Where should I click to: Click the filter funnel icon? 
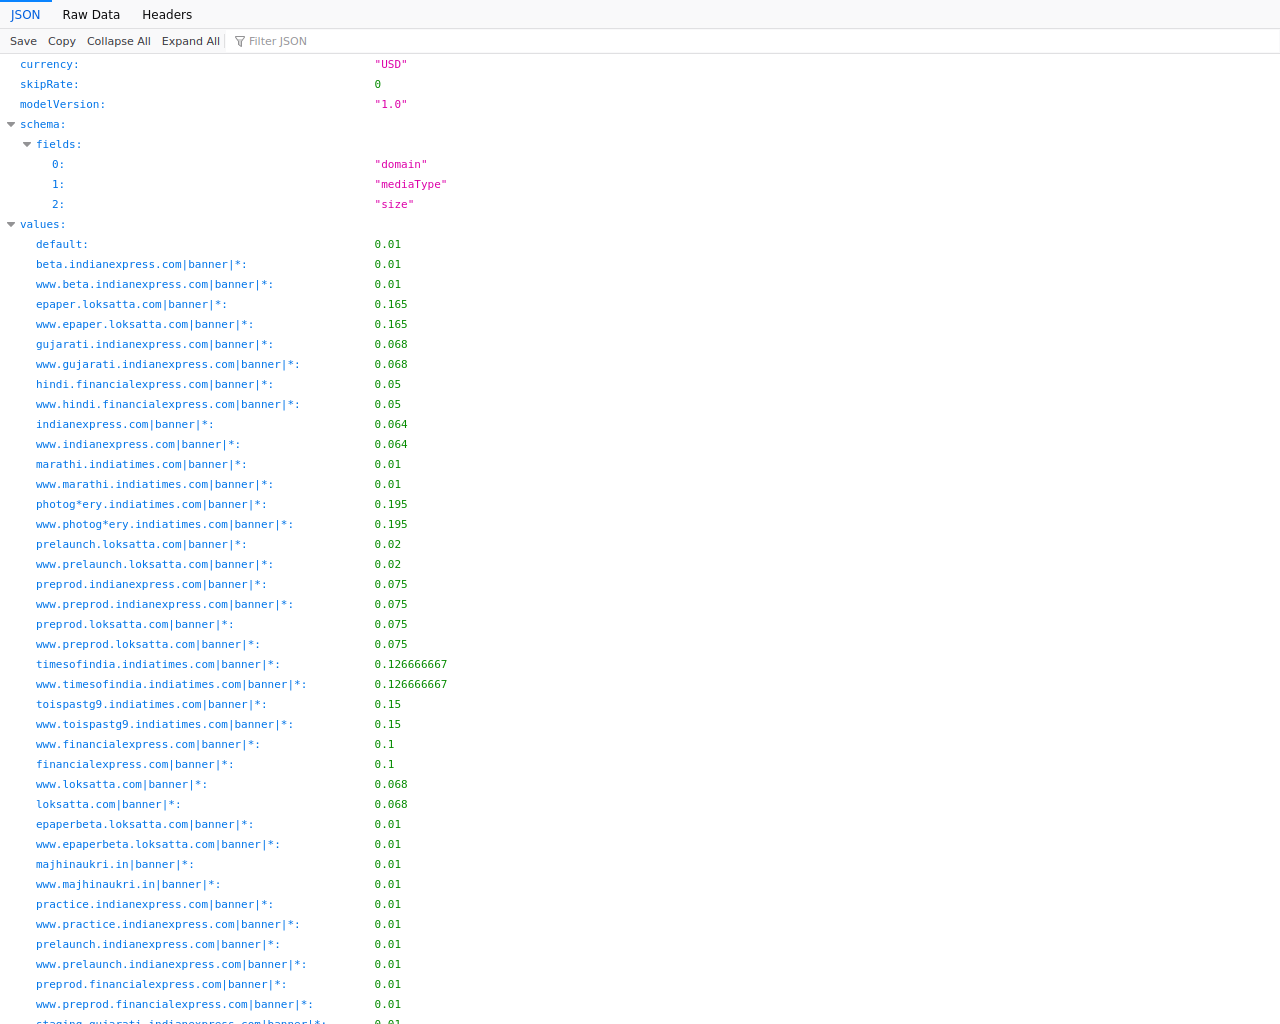240,41
